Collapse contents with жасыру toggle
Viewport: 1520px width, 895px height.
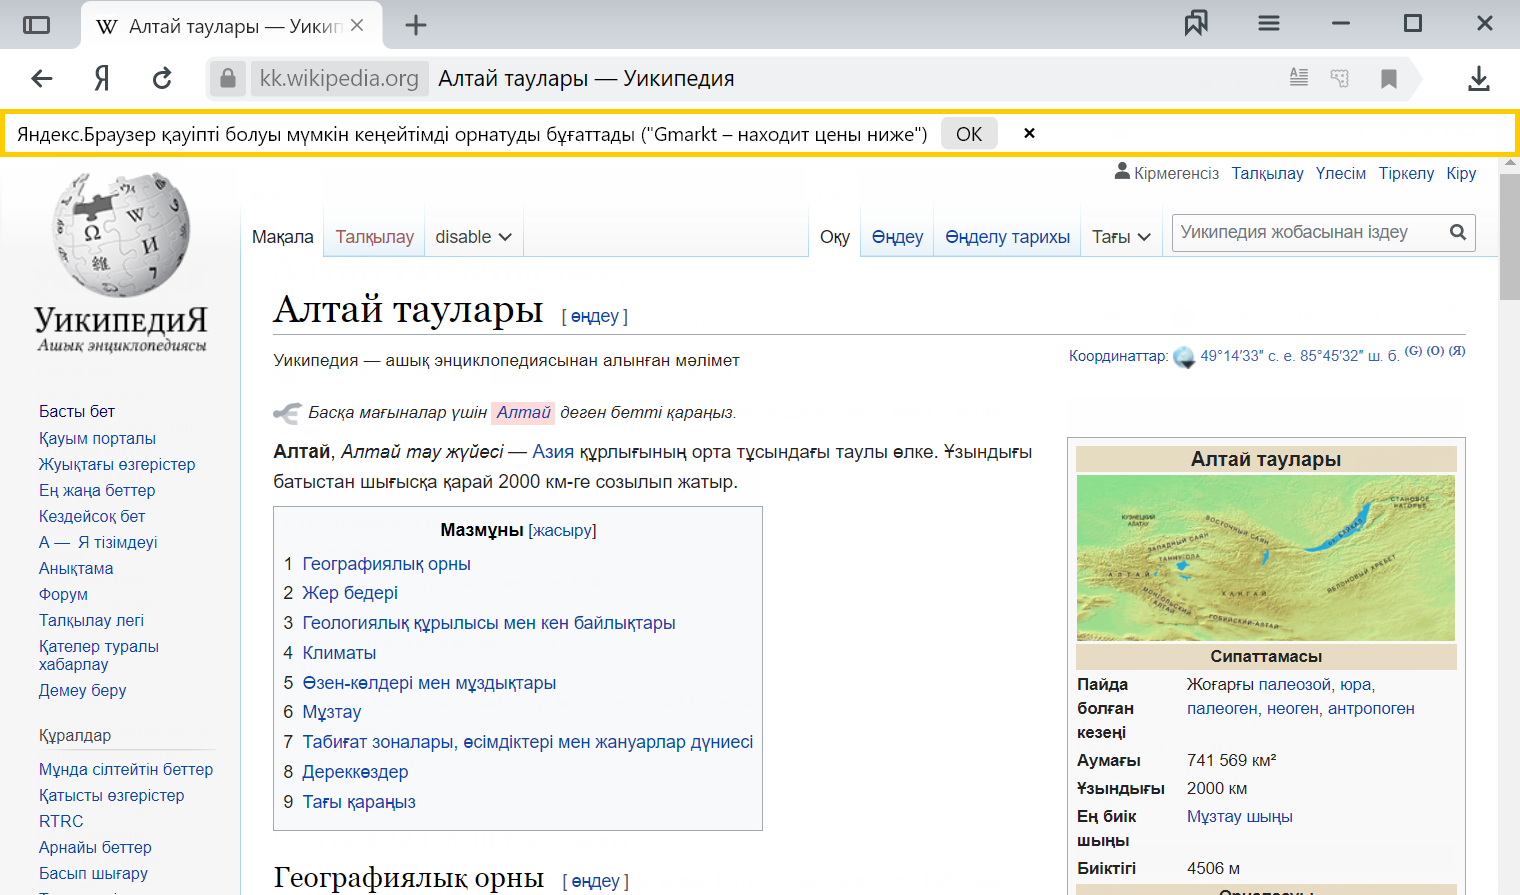(x=562, y=530)
